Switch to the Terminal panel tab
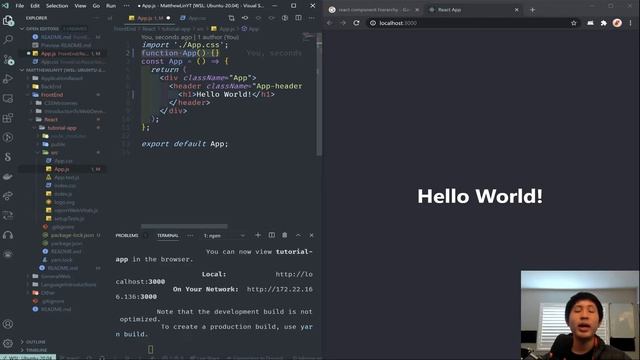 (168, 236)
